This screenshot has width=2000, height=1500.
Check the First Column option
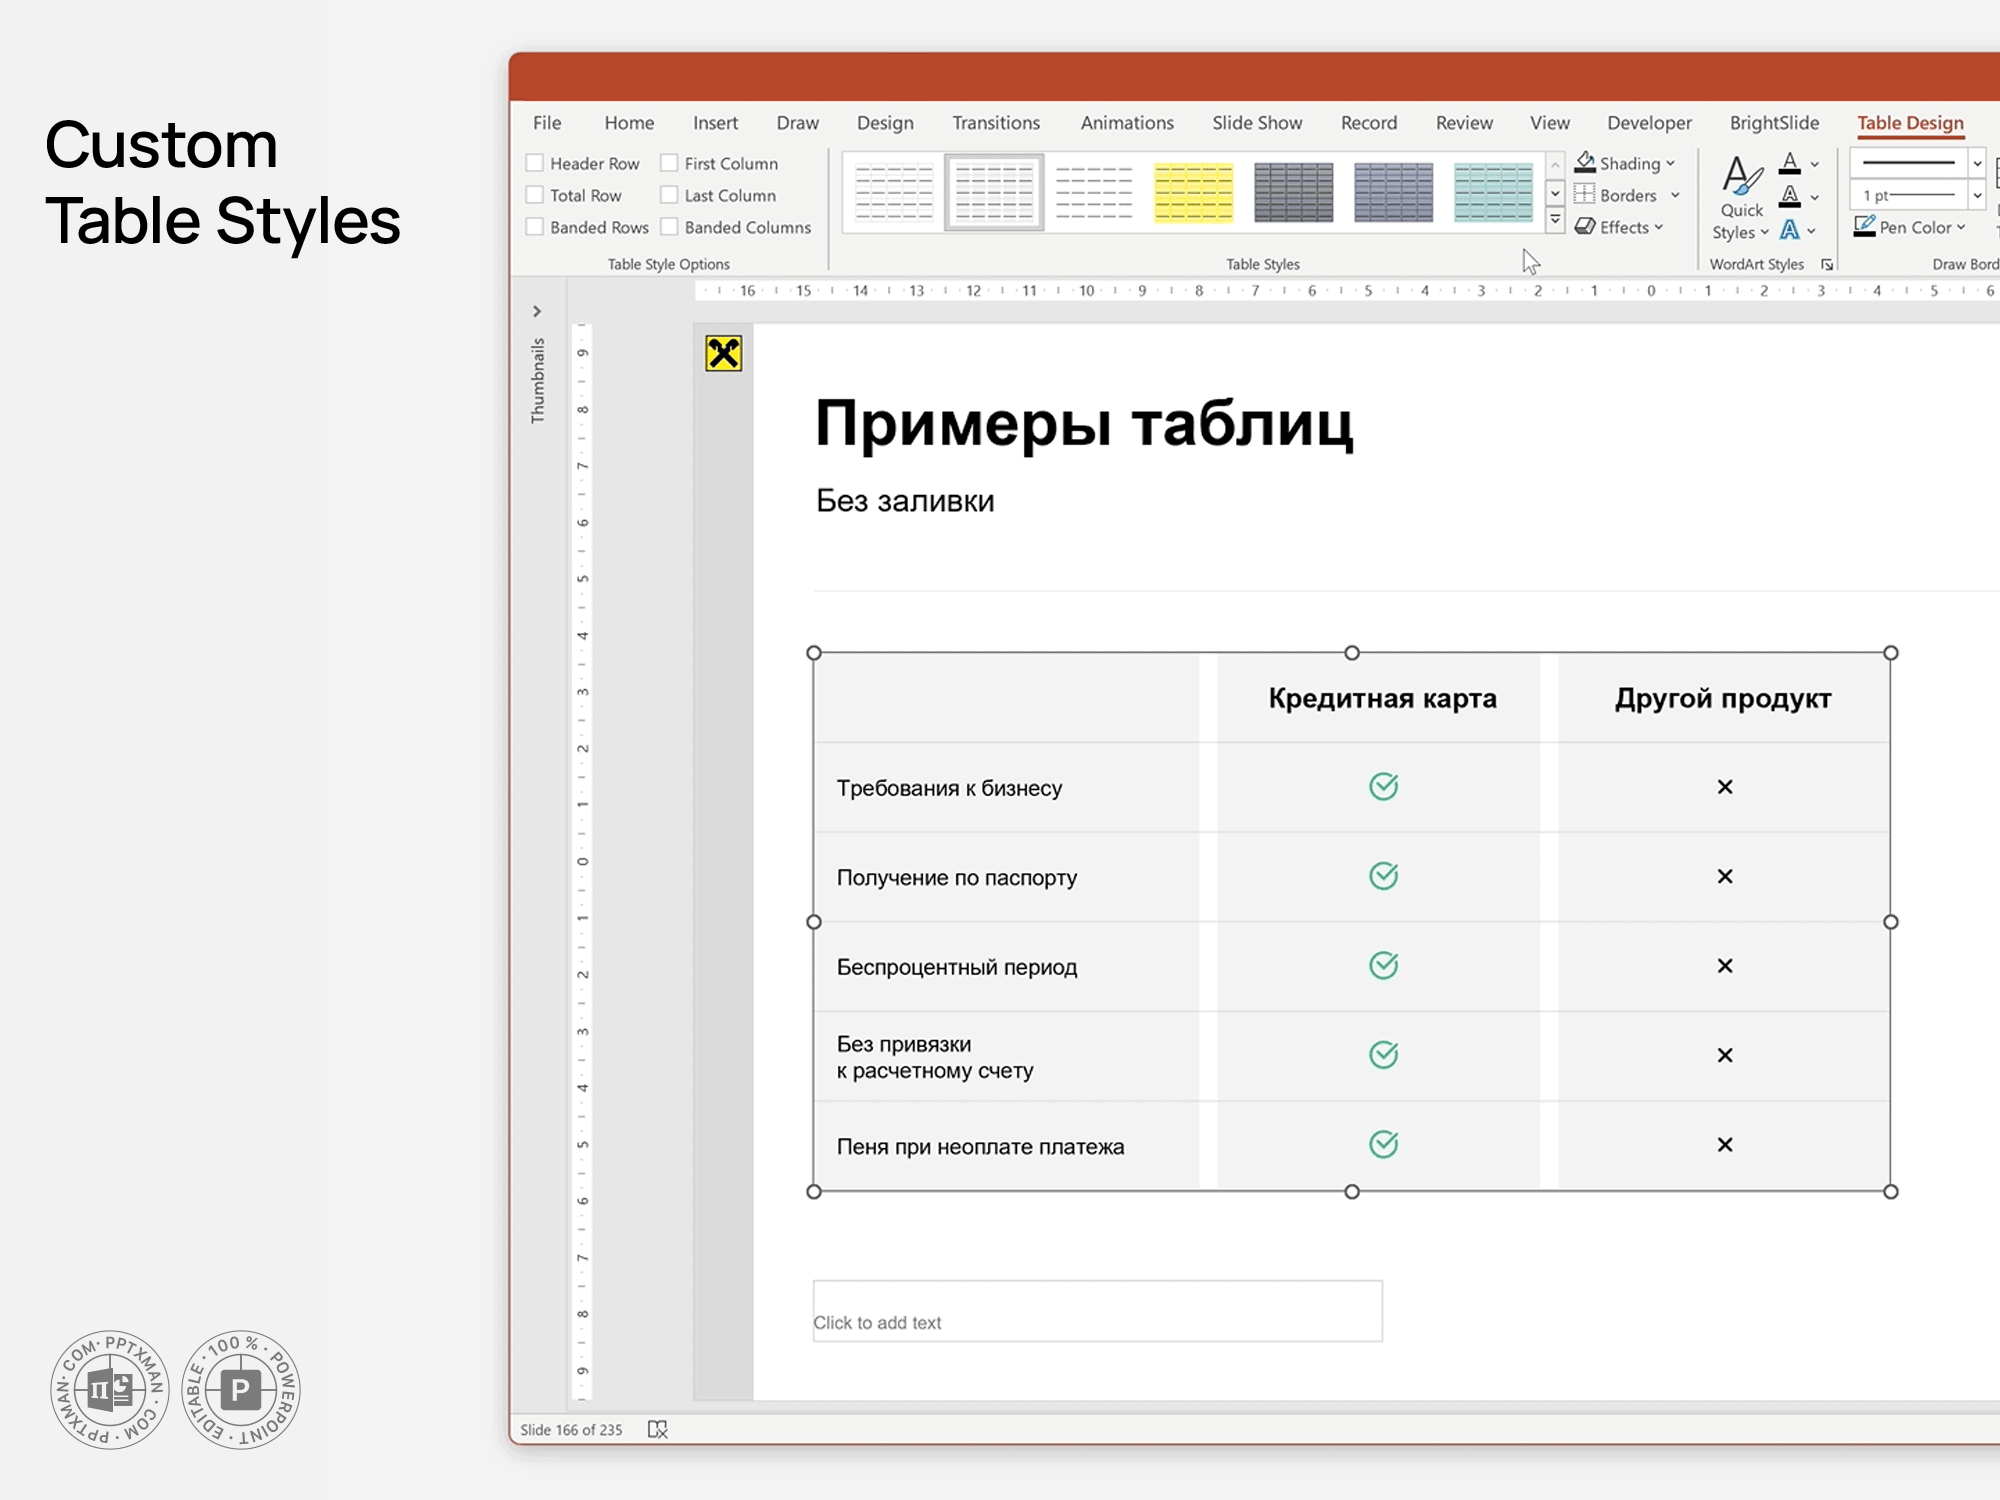coord(670,163)
